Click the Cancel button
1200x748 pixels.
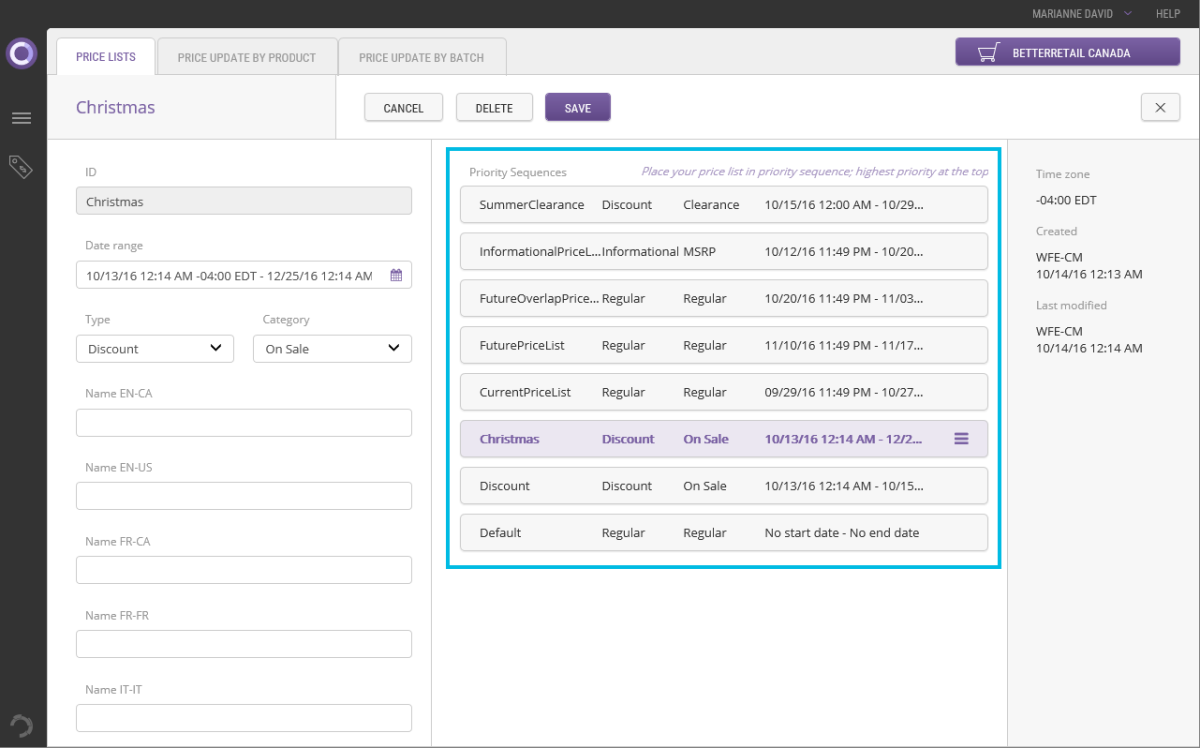404,108
